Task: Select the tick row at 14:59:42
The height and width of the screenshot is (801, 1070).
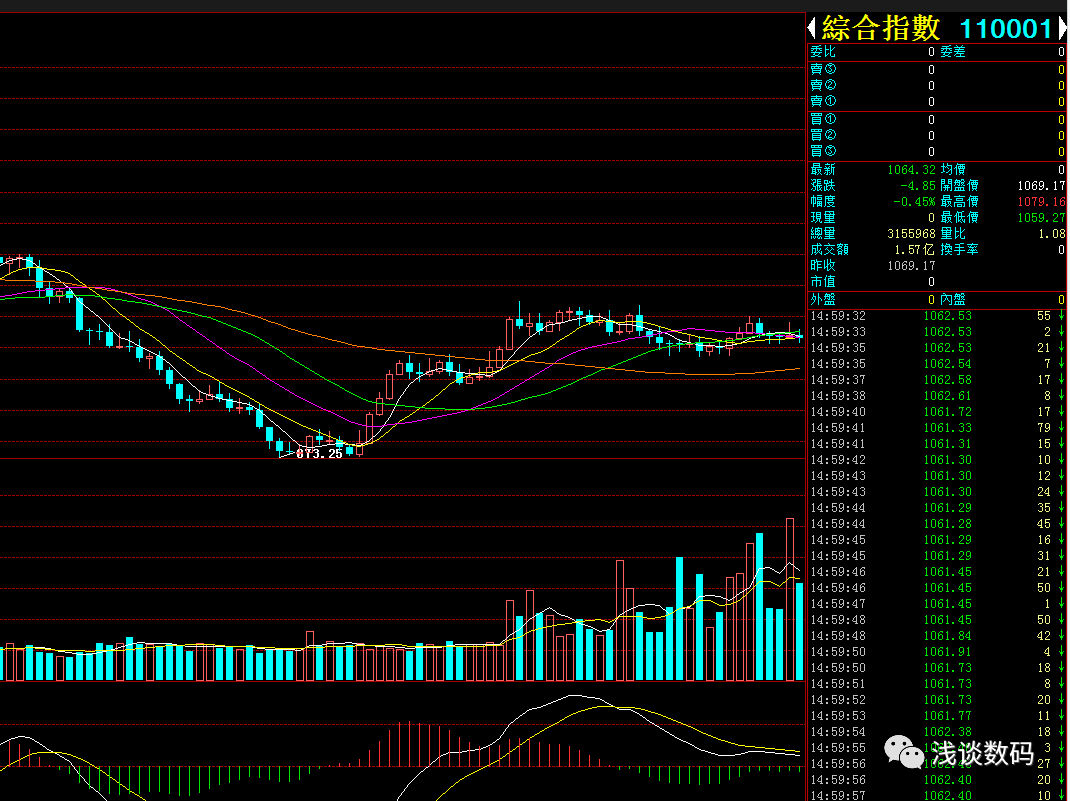Action: click(938, 461)
